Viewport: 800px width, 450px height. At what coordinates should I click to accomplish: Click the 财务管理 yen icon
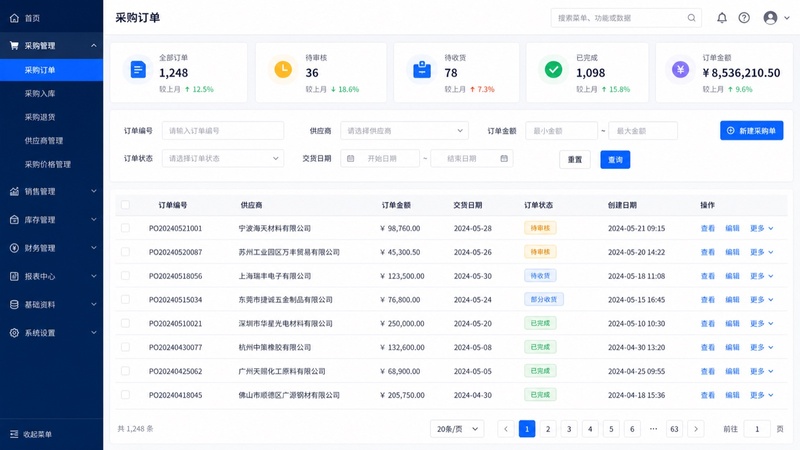coord(14,248)
